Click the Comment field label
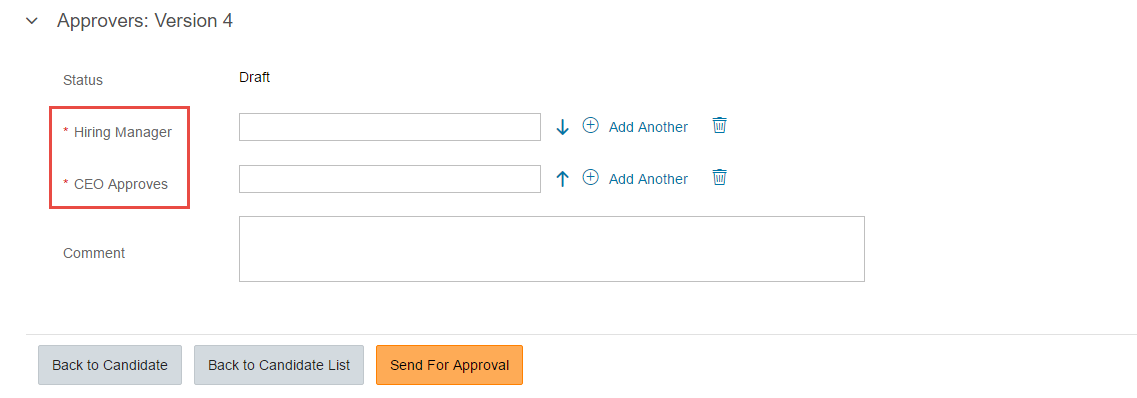Screen dimensions: 1137x398 coord(94,253)
